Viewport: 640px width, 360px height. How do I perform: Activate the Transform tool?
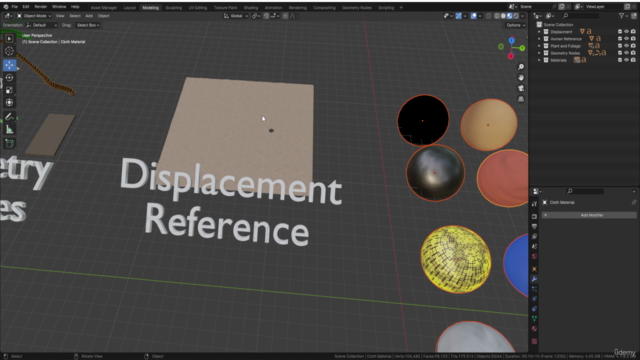(9, 102)
